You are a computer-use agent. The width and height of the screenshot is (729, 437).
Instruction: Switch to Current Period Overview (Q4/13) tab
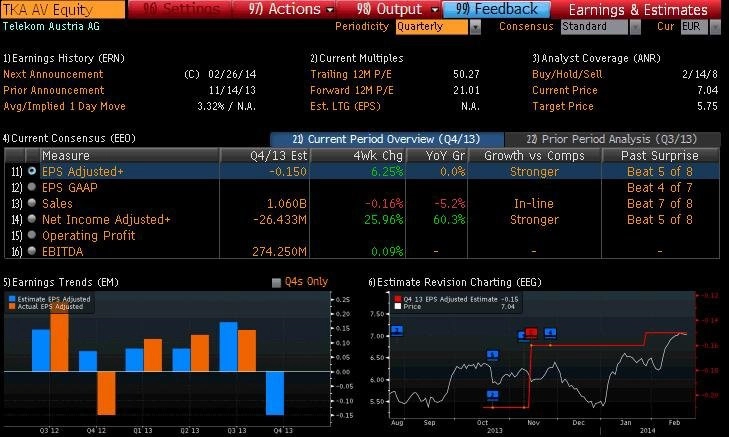coord(387,139)
